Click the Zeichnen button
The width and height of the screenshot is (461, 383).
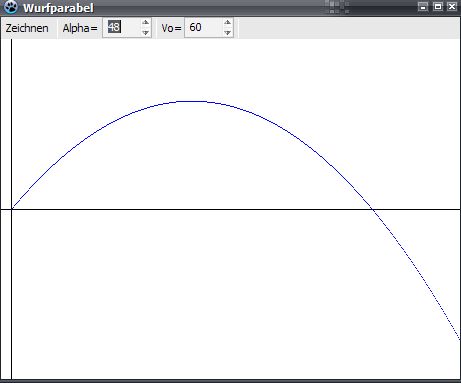pyautogui.click(x=27, y=28)
